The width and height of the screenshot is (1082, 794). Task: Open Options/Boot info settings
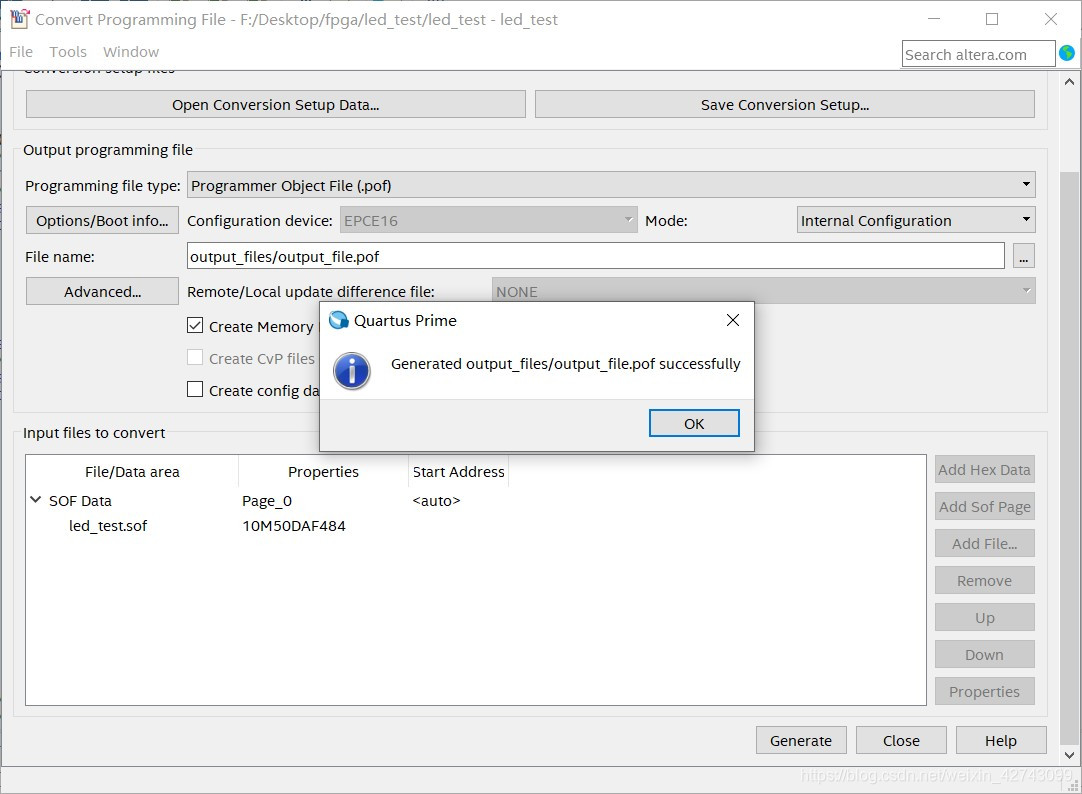(102, 221)
